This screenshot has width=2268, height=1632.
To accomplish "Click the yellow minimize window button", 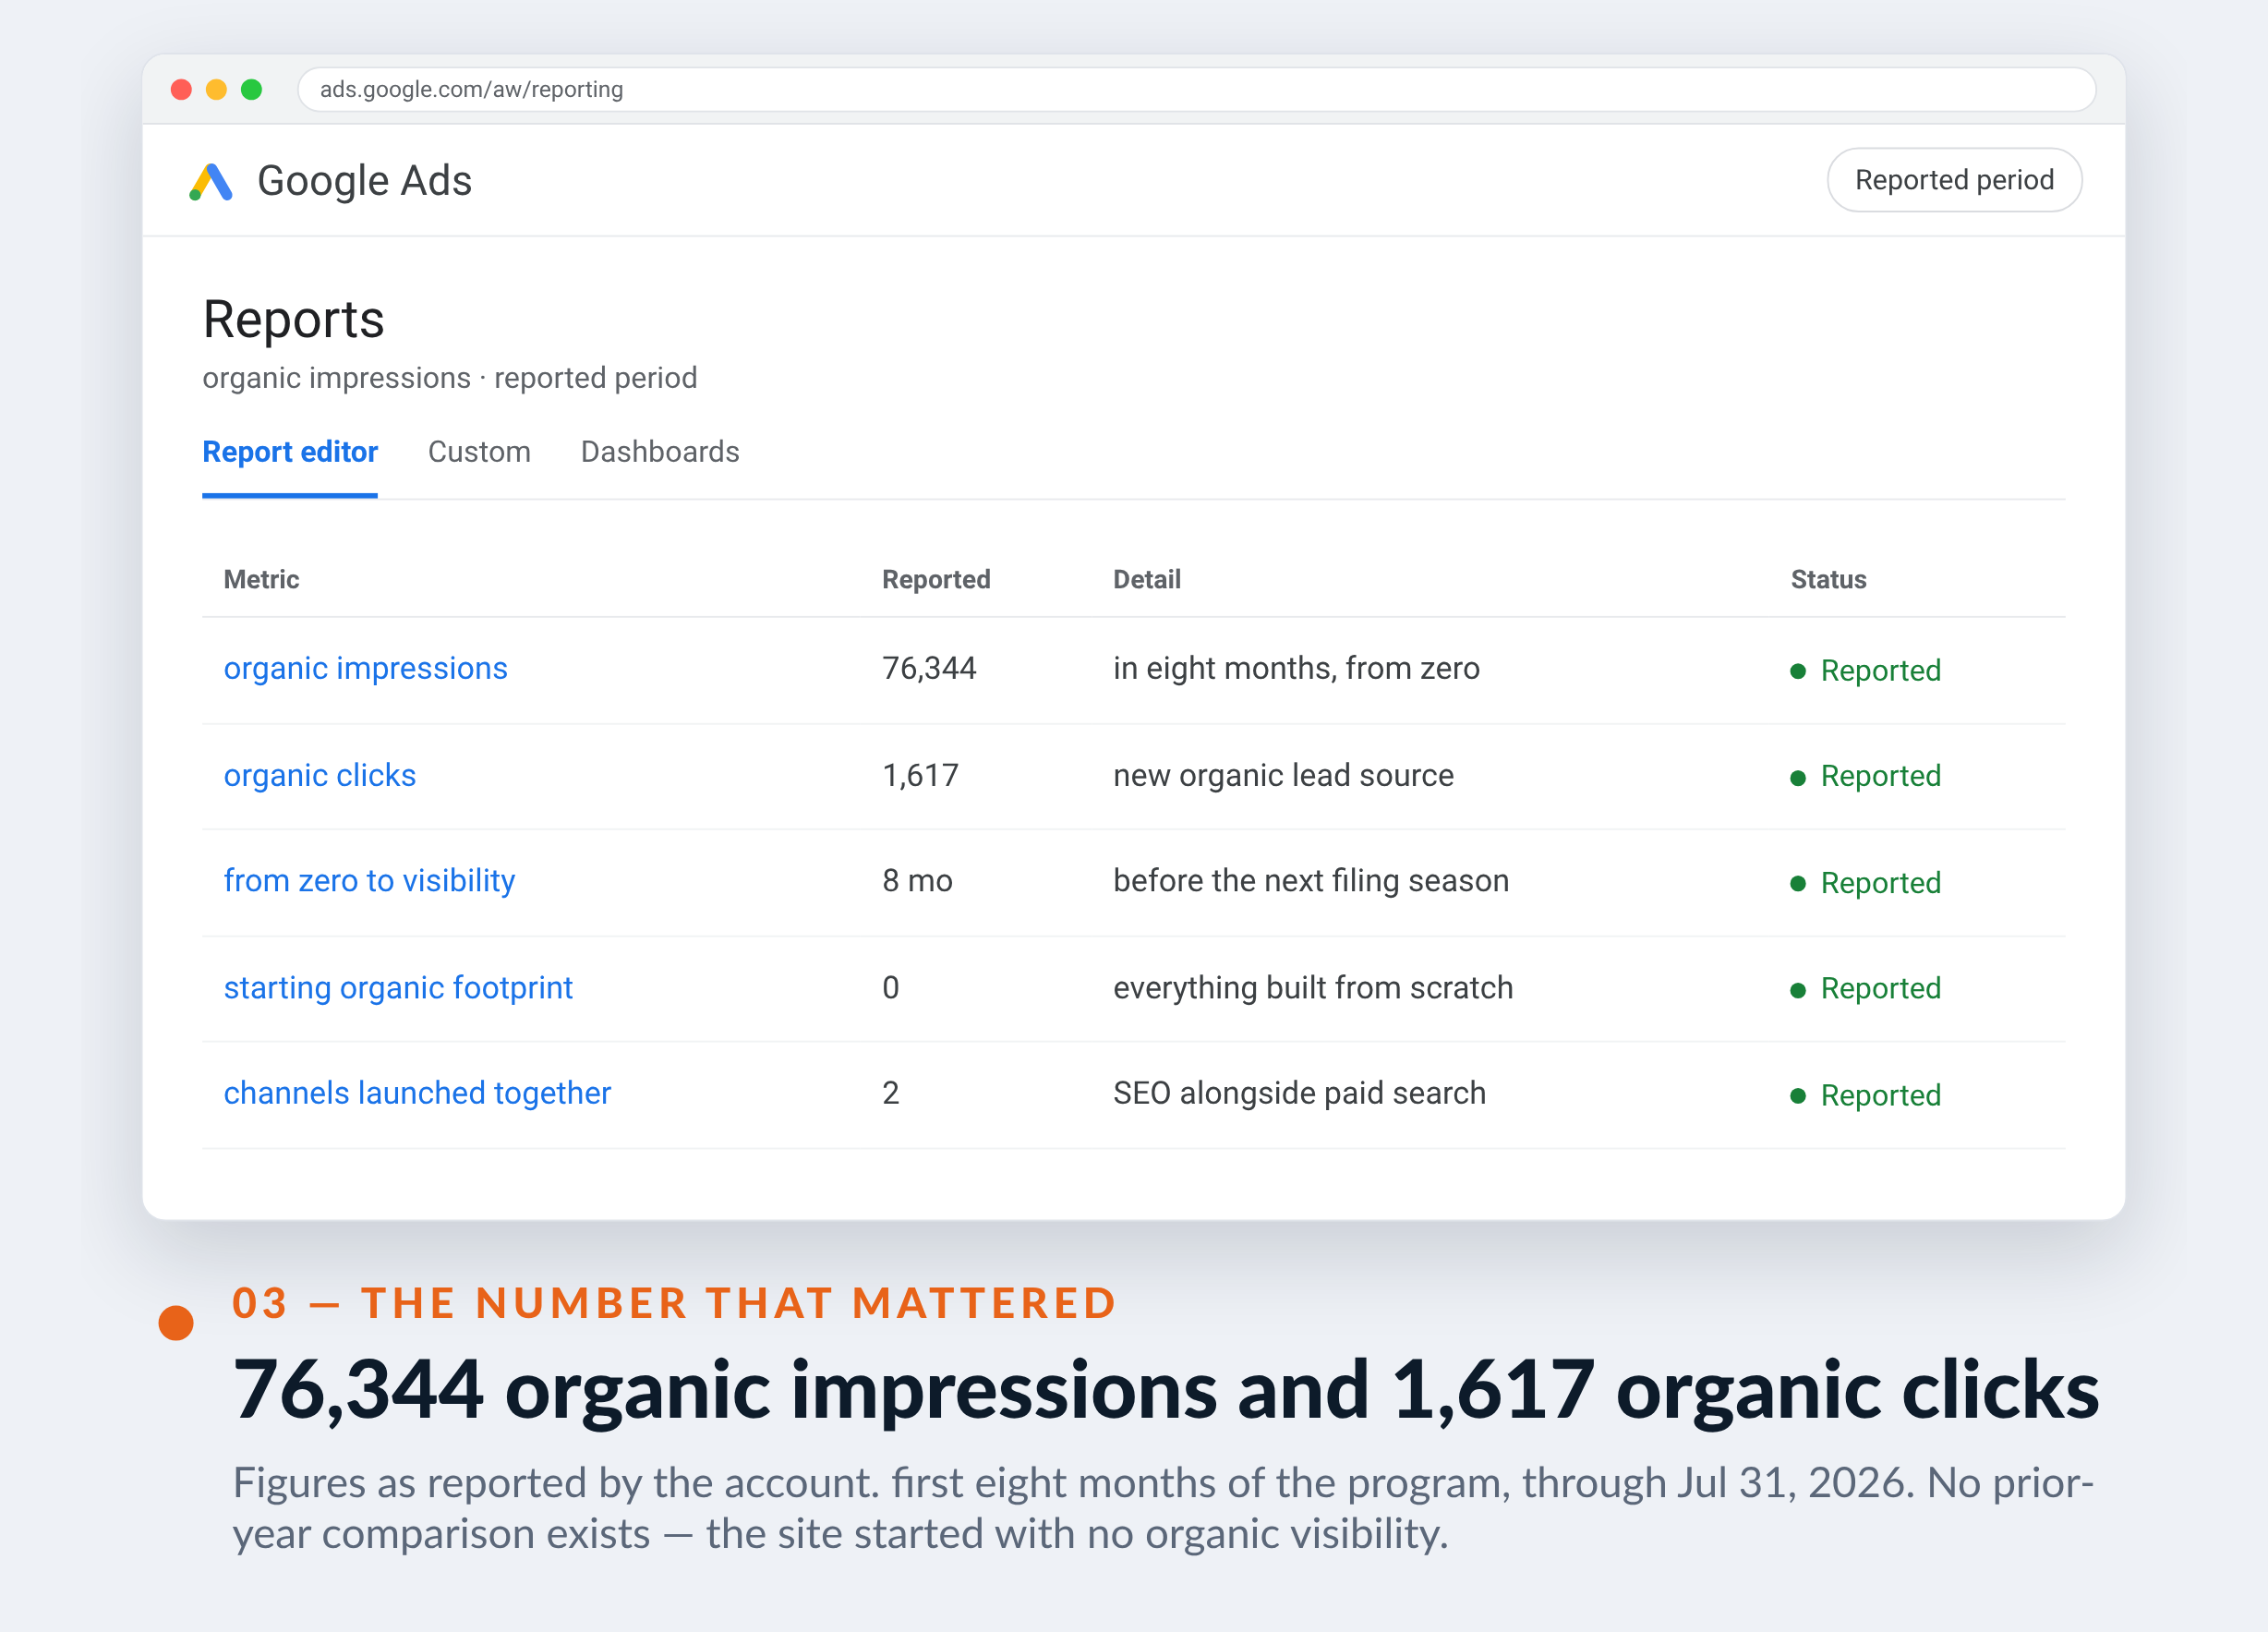I will click(x=216, y=90).
